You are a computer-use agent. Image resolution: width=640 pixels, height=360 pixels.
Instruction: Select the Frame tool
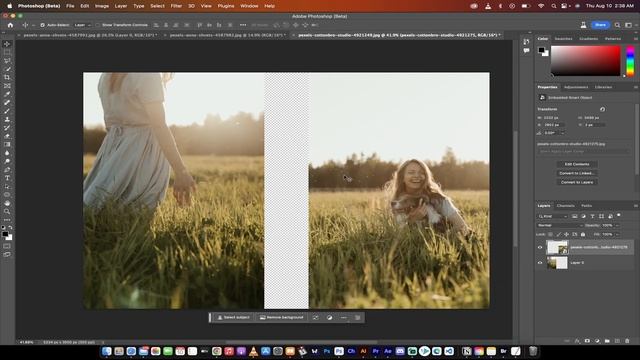pos(7,86)
